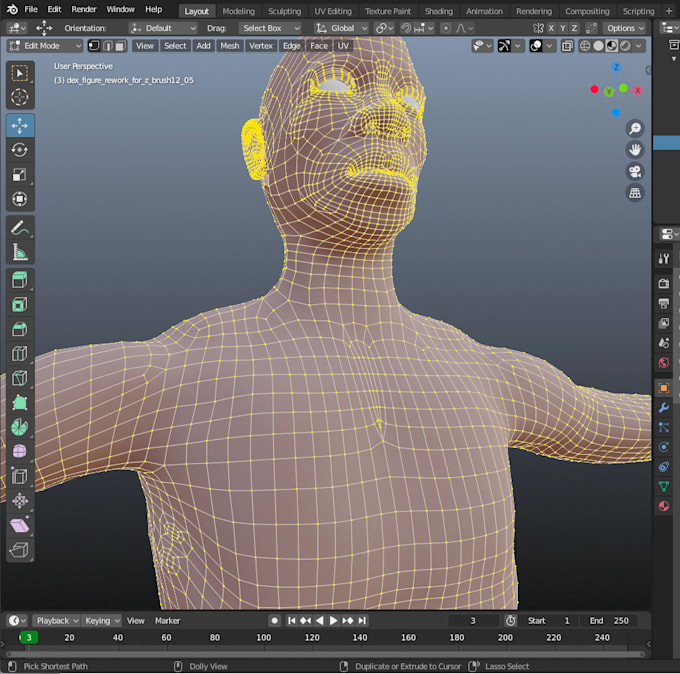Select the Spin tool

[20, 428]
